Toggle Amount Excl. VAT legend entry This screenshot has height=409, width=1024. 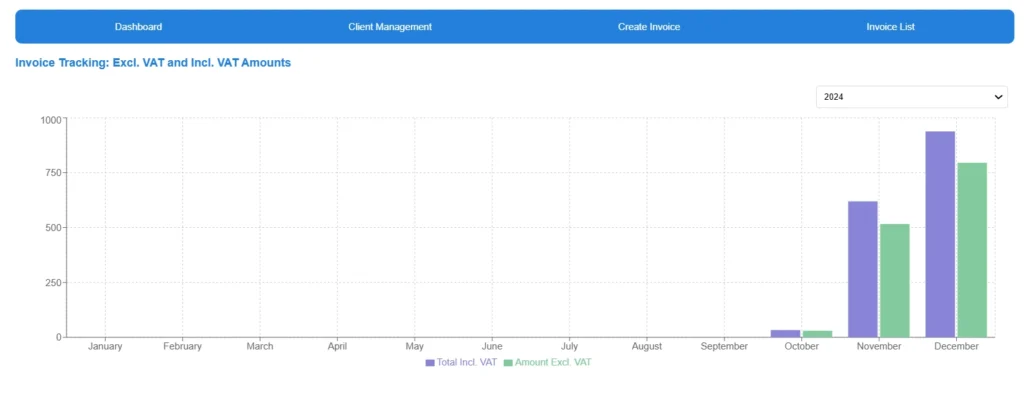pos(547,362)
